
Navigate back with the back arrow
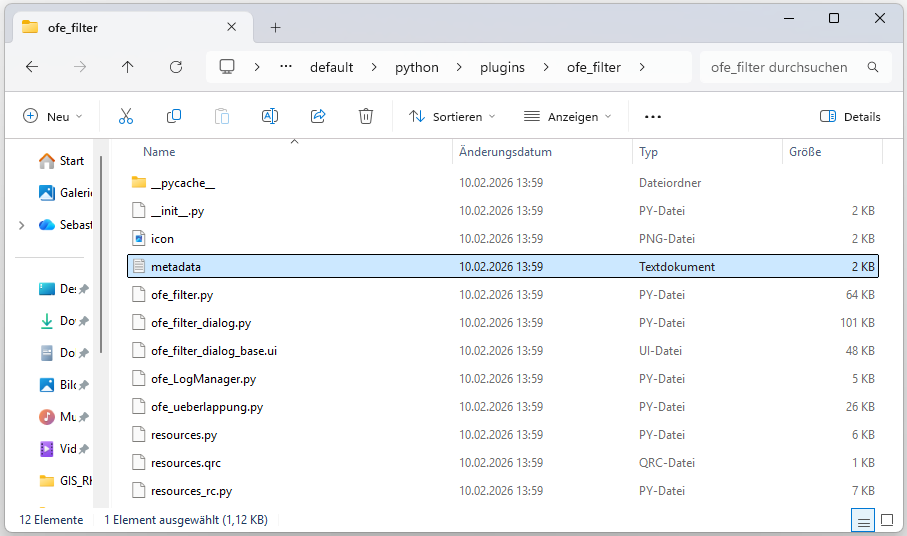(32, 67)
